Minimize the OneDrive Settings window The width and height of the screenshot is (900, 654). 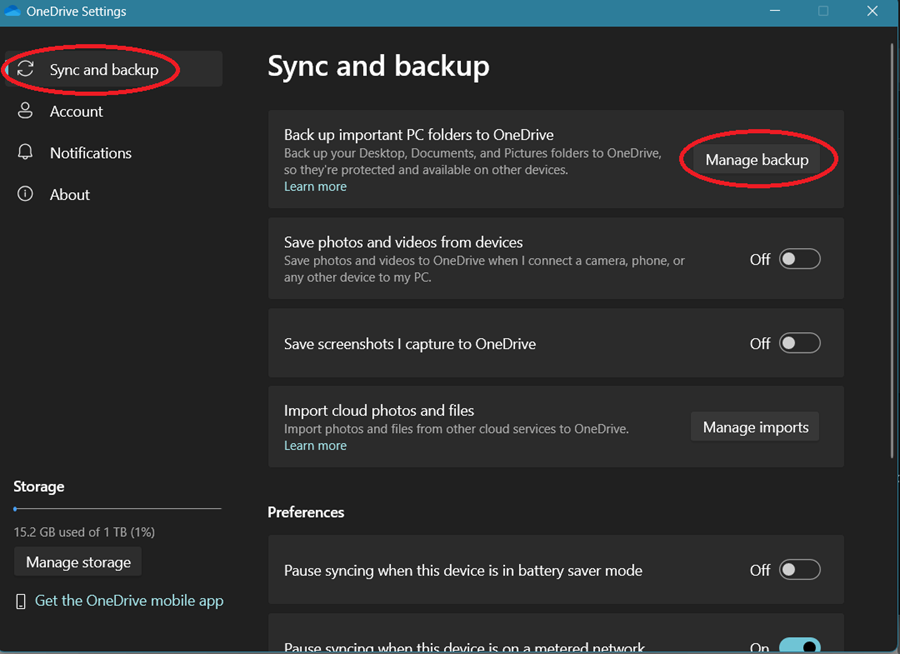[x=775, y=11]
